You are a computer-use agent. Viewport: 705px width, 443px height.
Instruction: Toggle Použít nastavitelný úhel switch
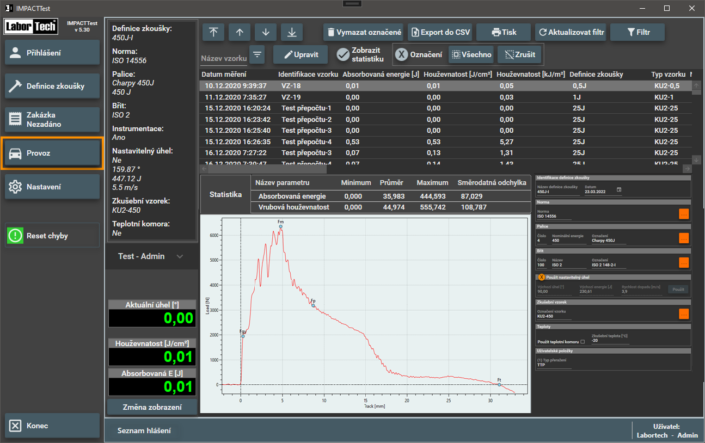[x=541, y=277]
